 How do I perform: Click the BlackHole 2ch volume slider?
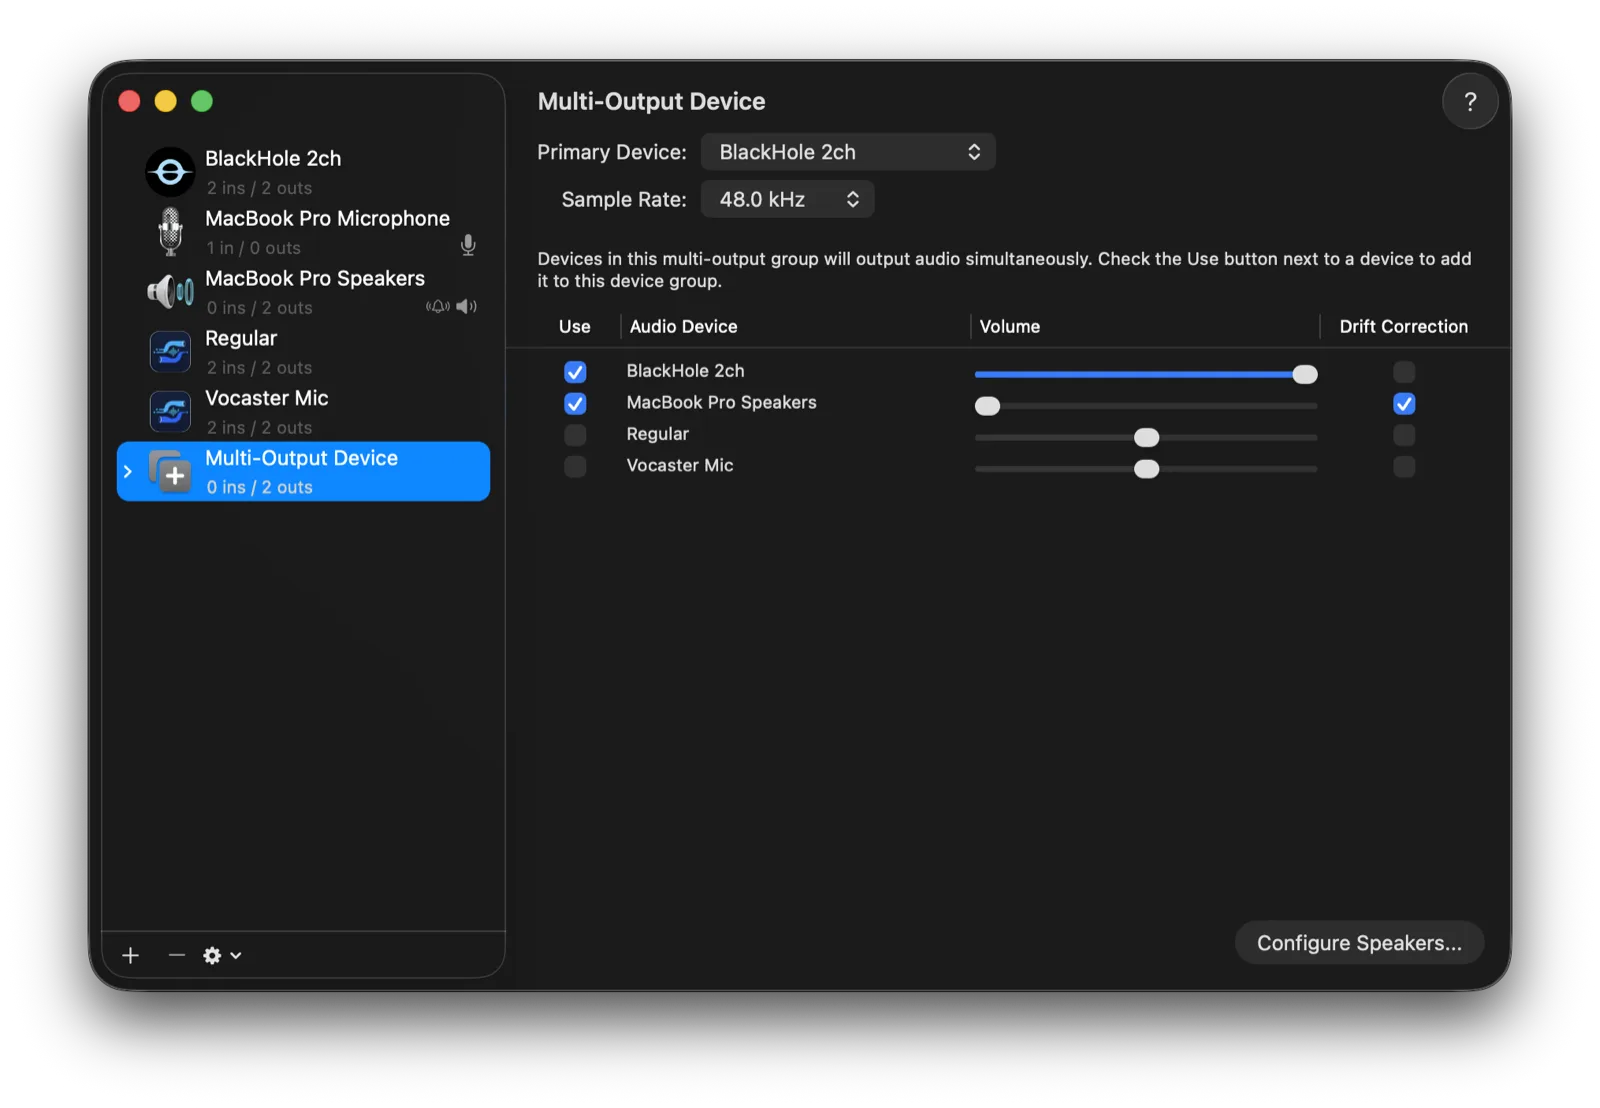coord(1146,374)
